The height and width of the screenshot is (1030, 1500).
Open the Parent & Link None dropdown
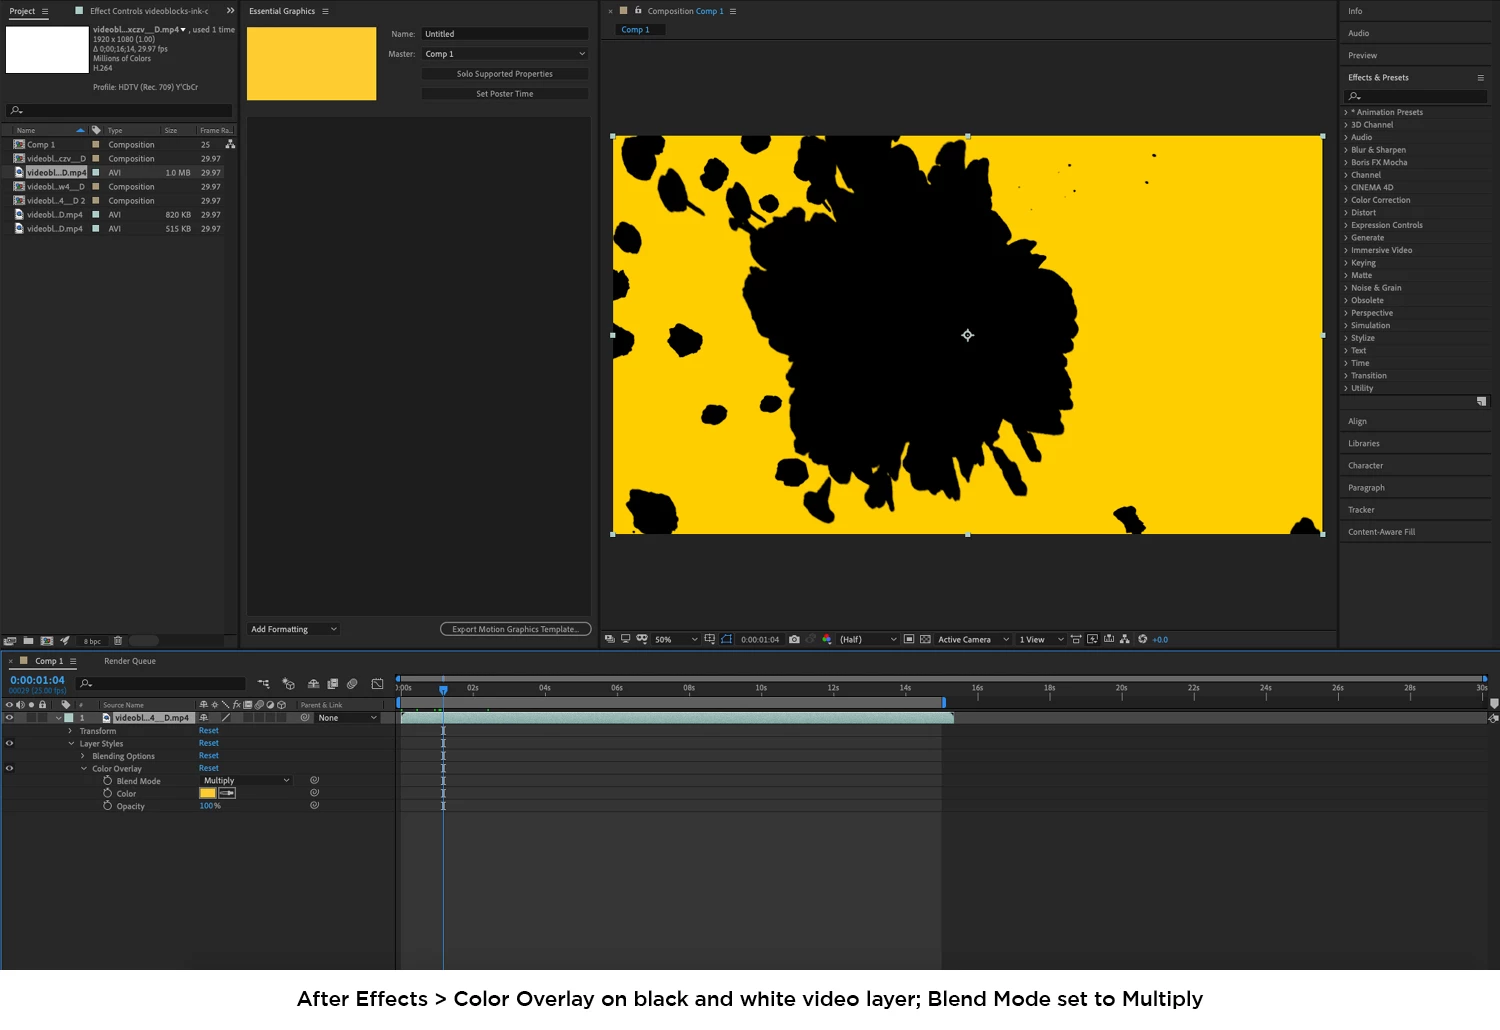pyautogui.click(x=347, y=718)
